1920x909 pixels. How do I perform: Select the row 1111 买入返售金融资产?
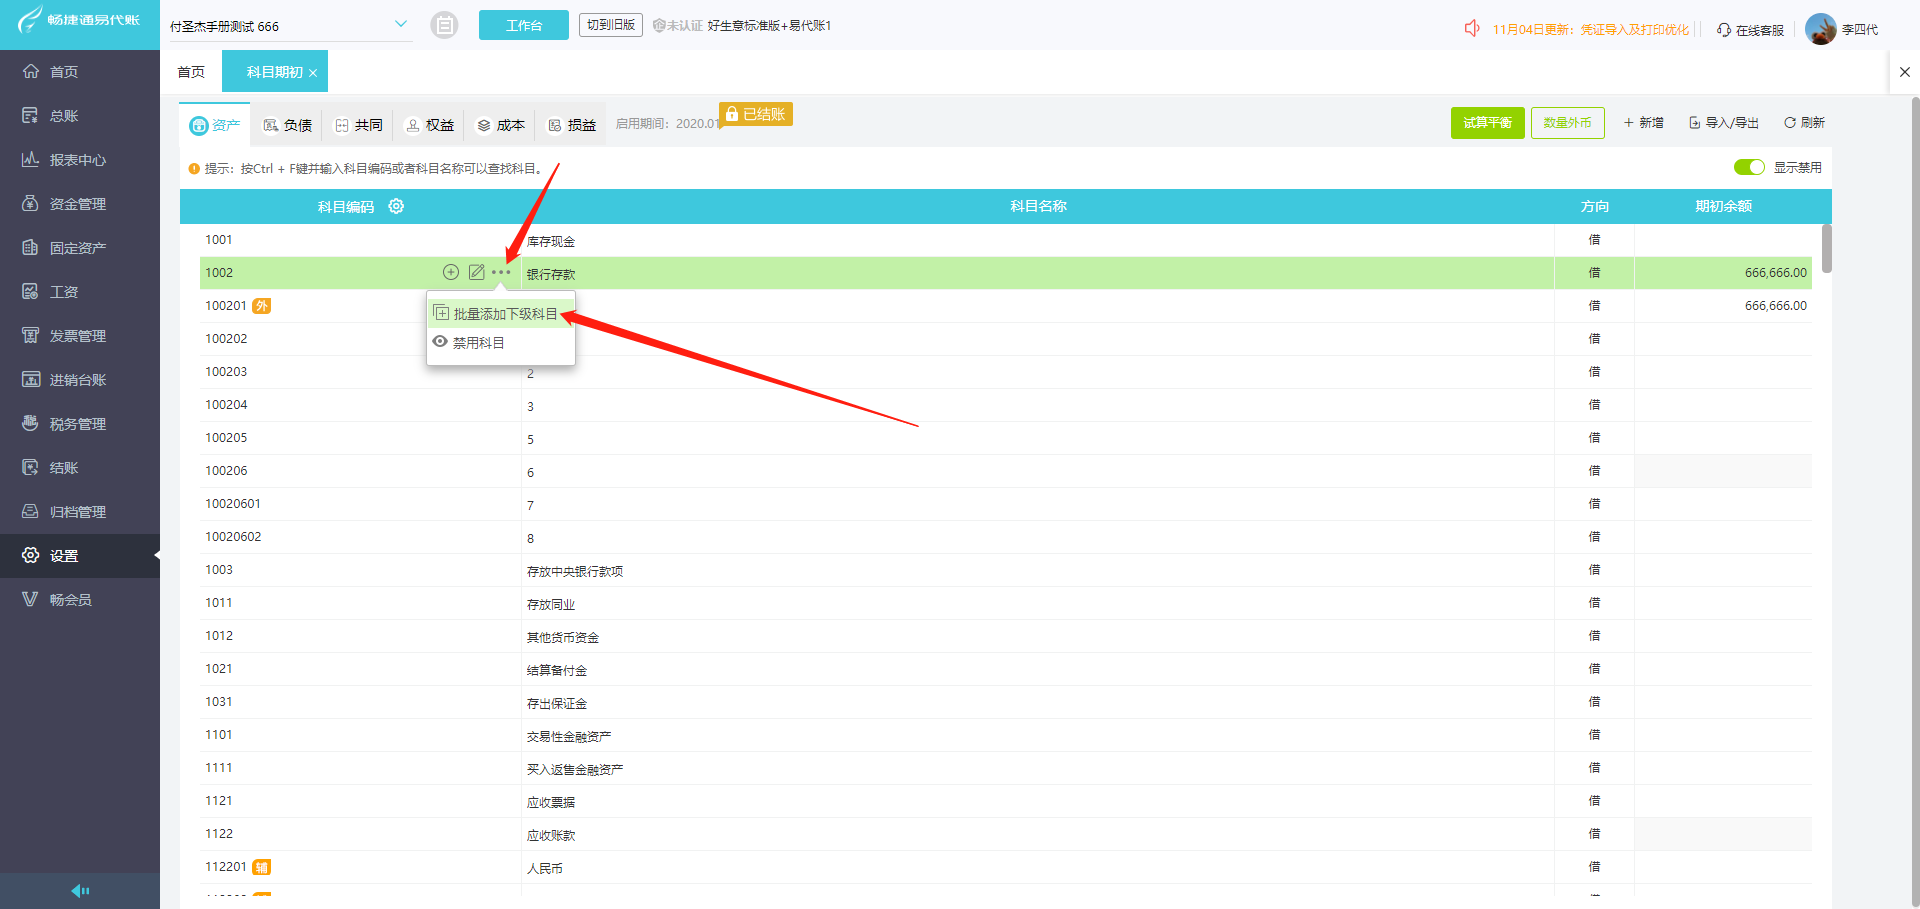1006,768
